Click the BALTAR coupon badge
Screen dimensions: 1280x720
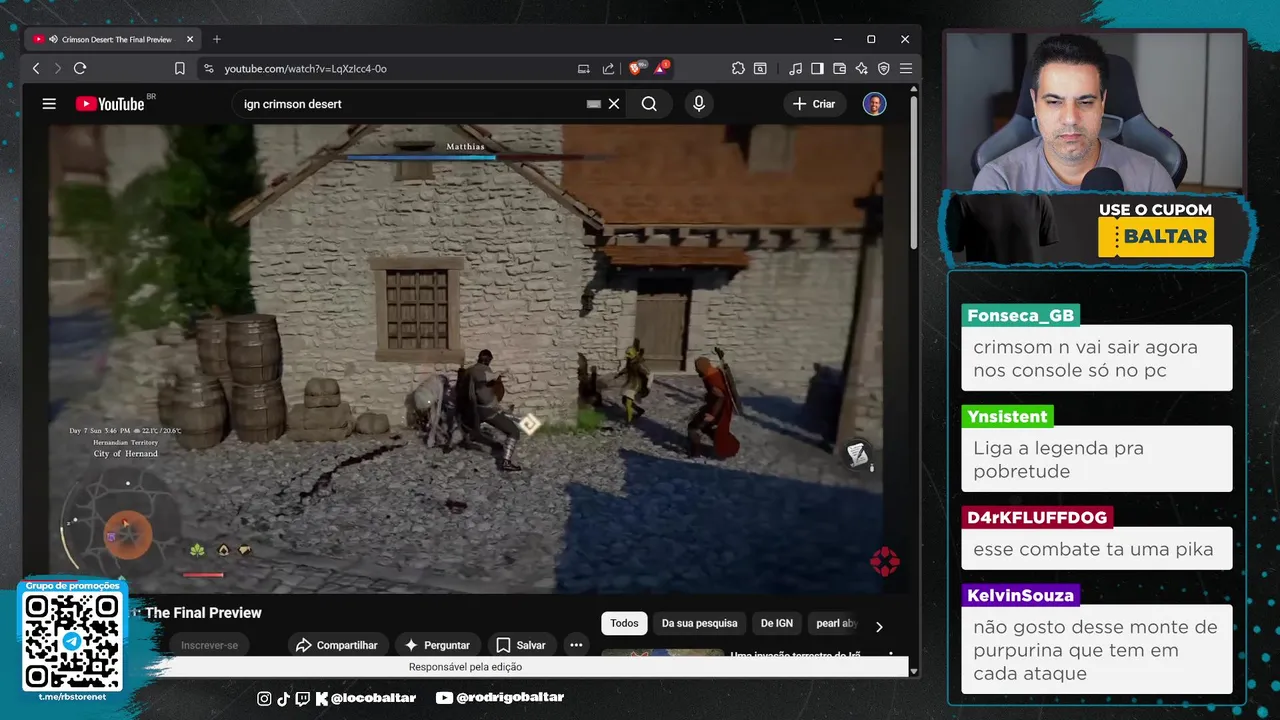(x=1156, y=237)
